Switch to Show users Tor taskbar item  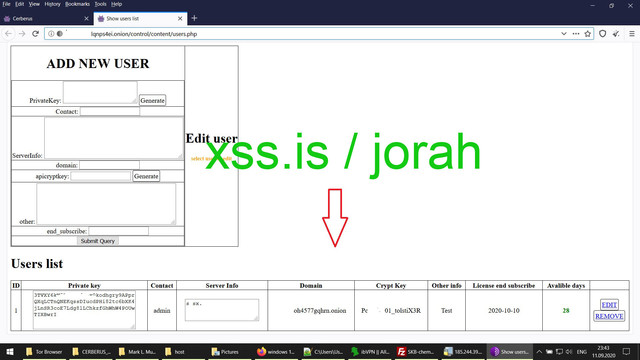coord(510,351)
